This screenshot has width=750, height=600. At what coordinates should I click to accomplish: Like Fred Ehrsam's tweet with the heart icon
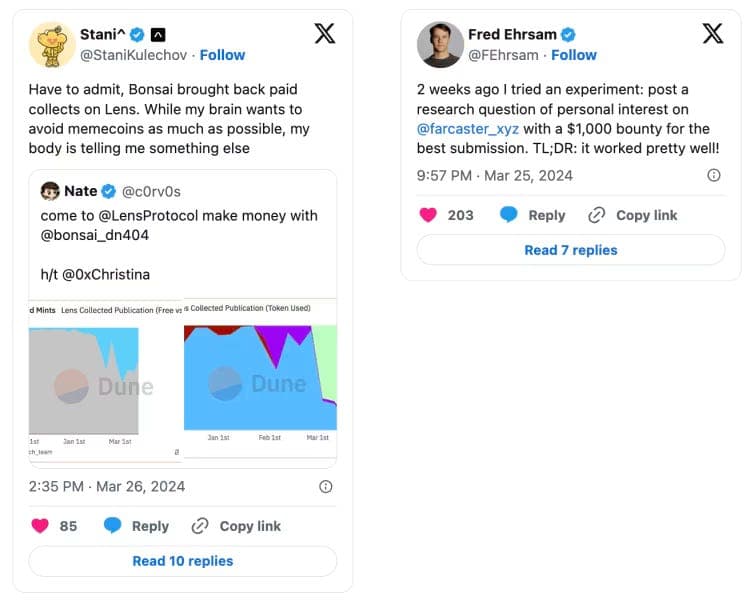coord(428,215)
